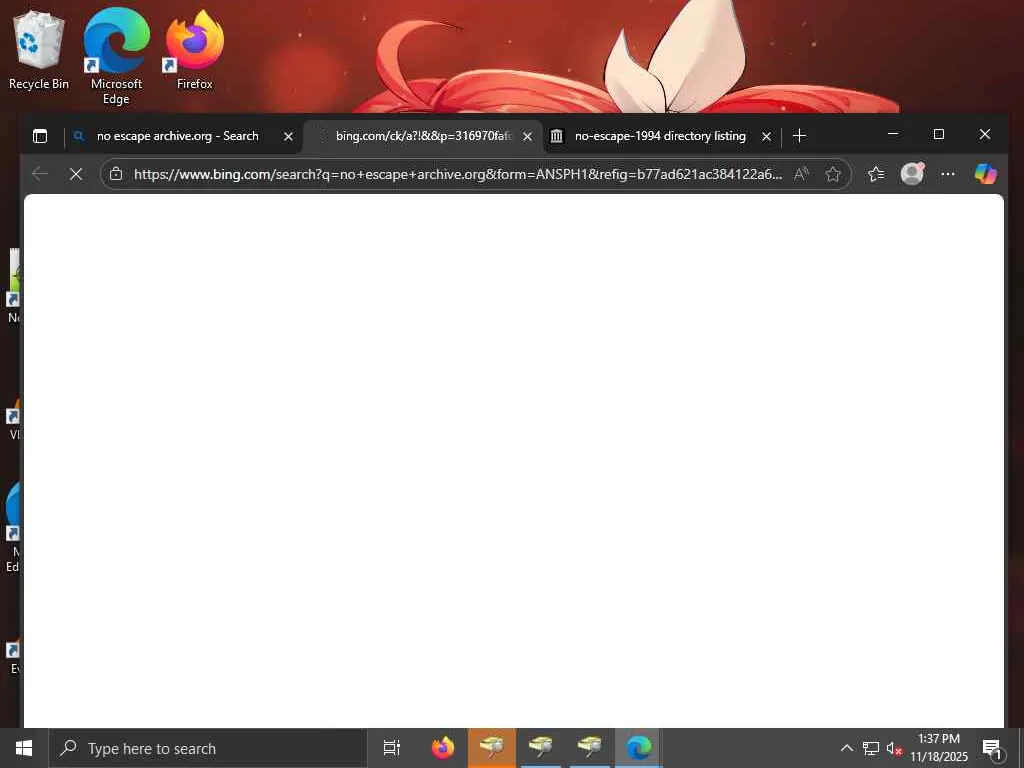The width and height of the screenshot is (1024, 768).
Task: Open Firefox from the taskbar
Action: point(443,748)
